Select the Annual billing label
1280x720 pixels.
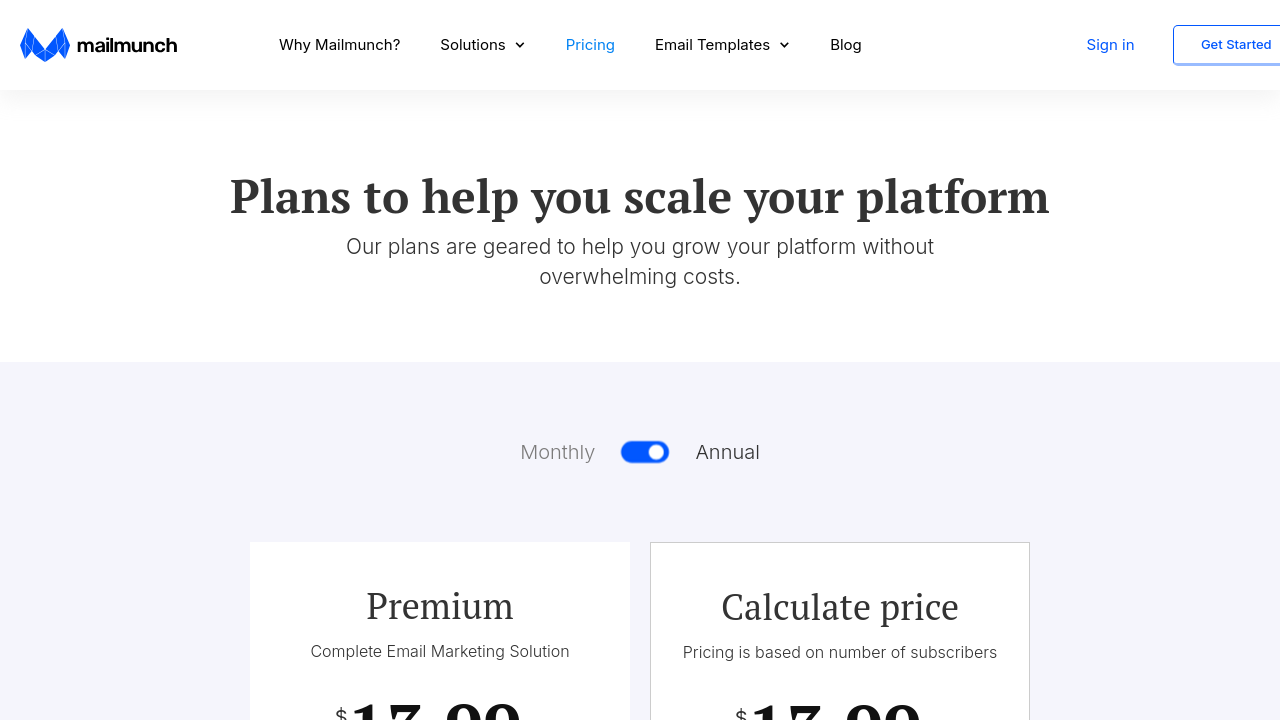point(727,452)
